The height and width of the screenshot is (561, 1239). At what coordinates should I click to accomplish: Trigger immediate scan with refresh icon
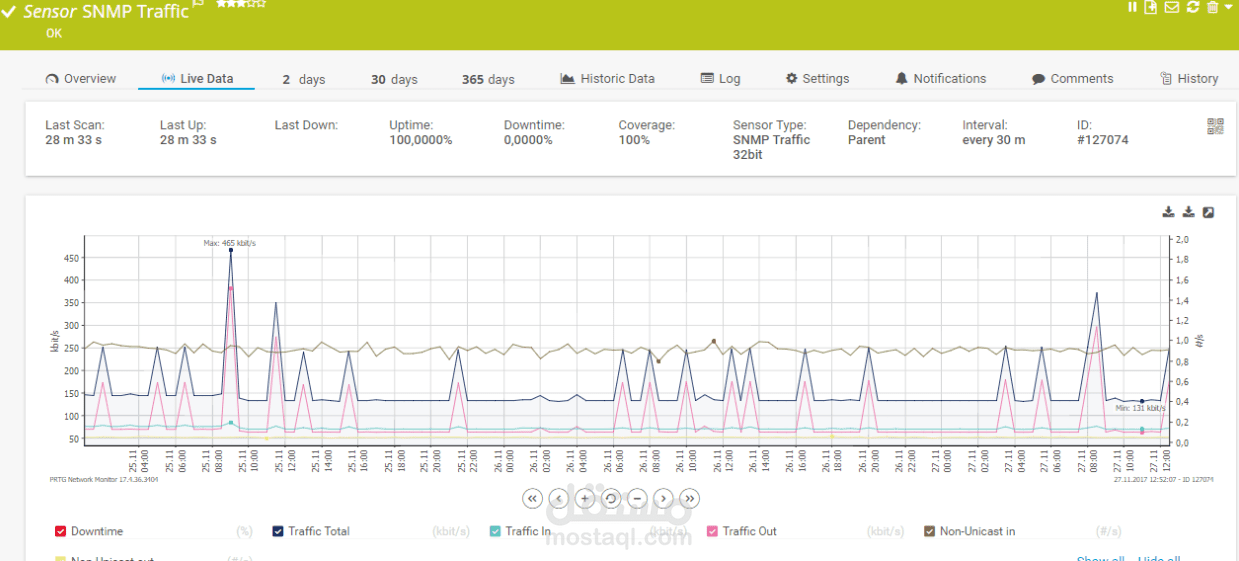coord(1192,7)
